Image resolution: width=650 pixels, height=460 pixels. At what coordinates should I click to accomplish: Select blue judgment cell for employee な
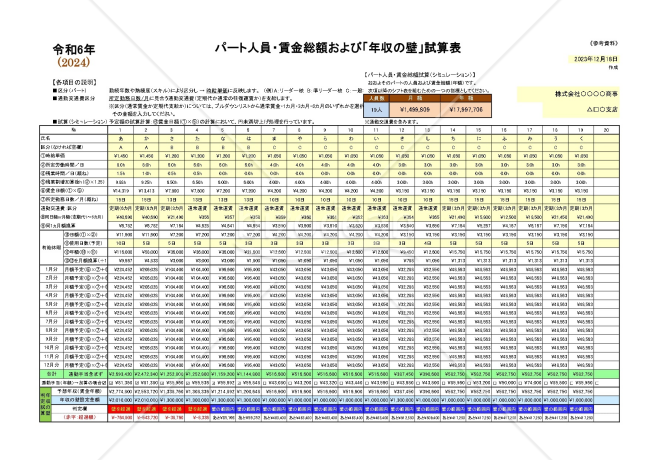tap(223, 409)
